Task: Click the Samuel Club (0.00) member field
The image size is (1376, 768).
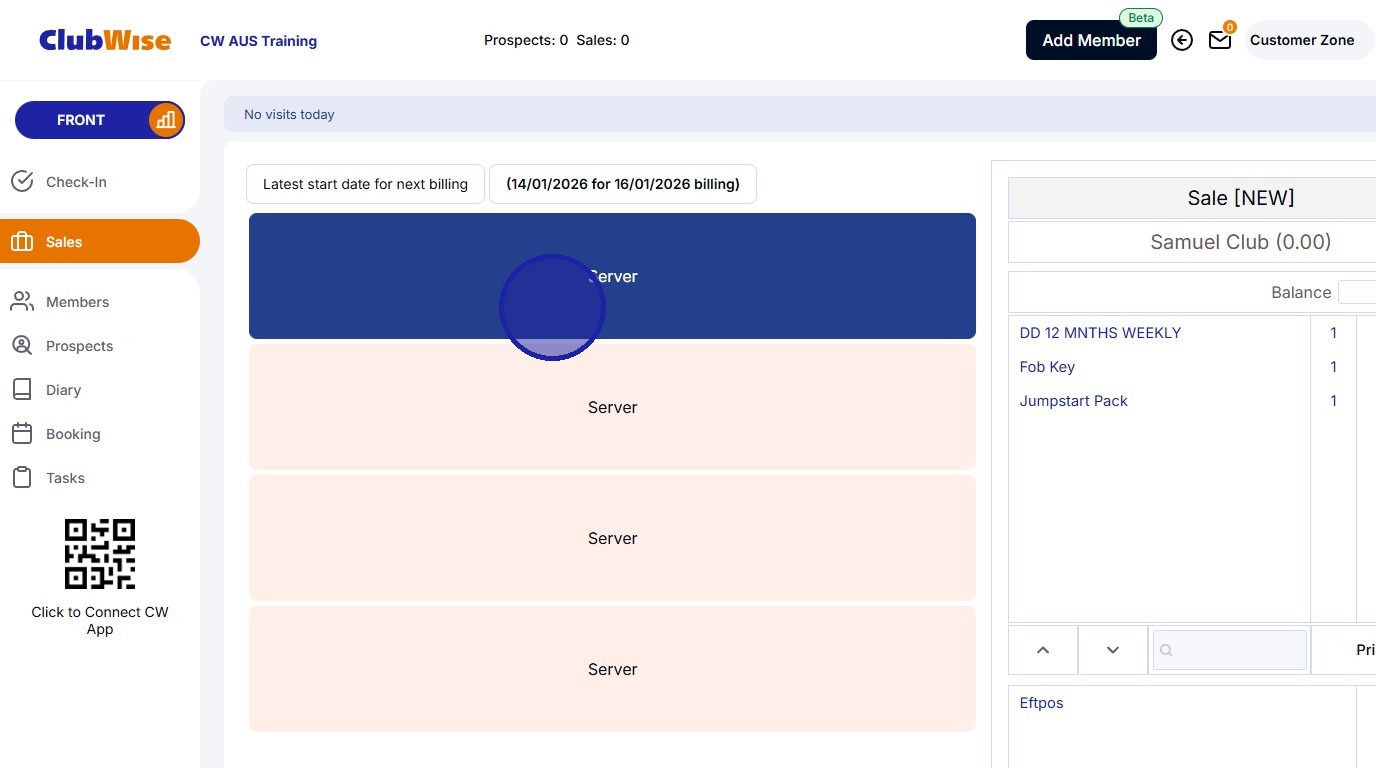Action: (1192, 242)
